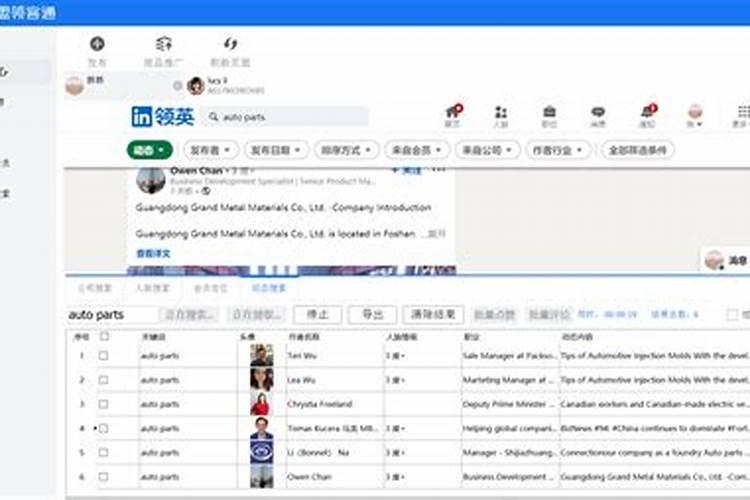This screenshot has height=500, width=750.
Task: Open the LinkedIn apps grid icon
Action: tap(743, 112)
